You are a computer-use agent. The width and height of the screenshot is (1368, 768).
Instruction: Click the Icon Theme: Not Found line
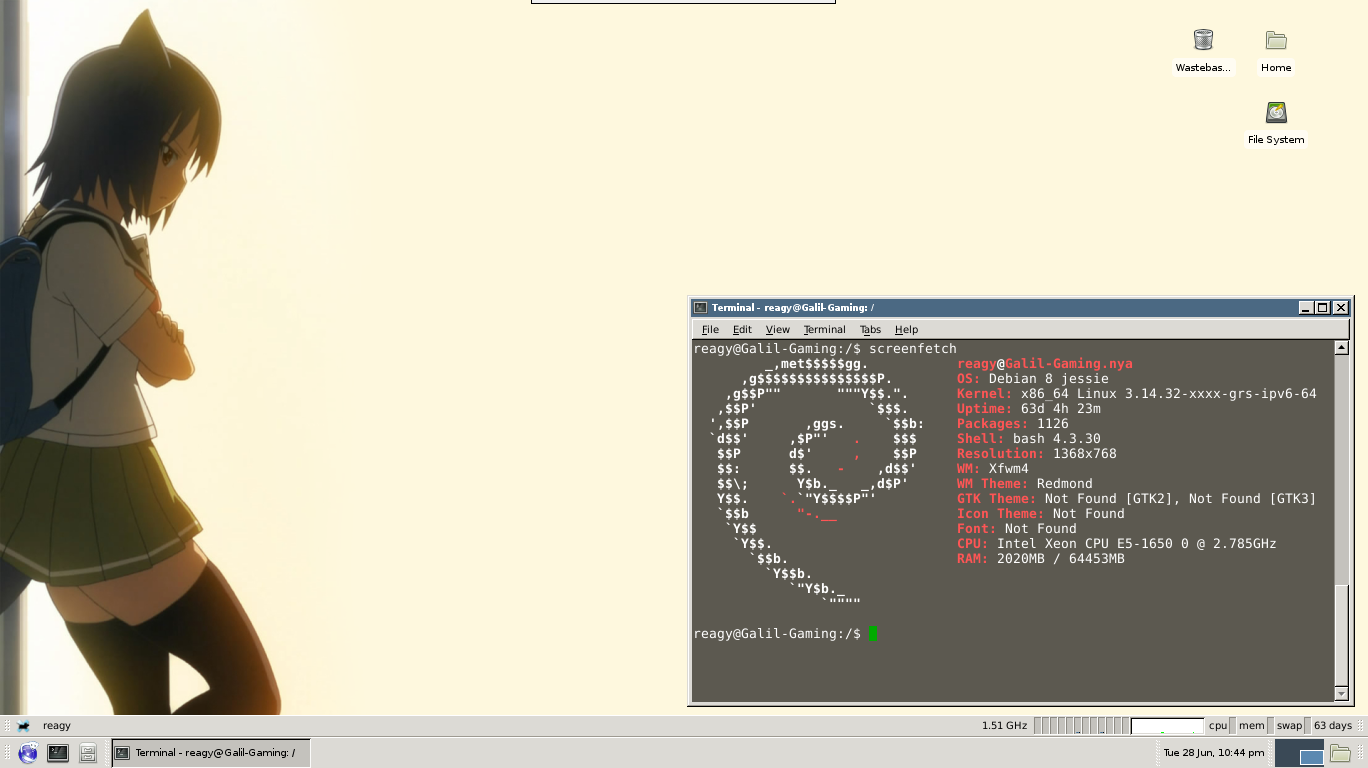1041,514
